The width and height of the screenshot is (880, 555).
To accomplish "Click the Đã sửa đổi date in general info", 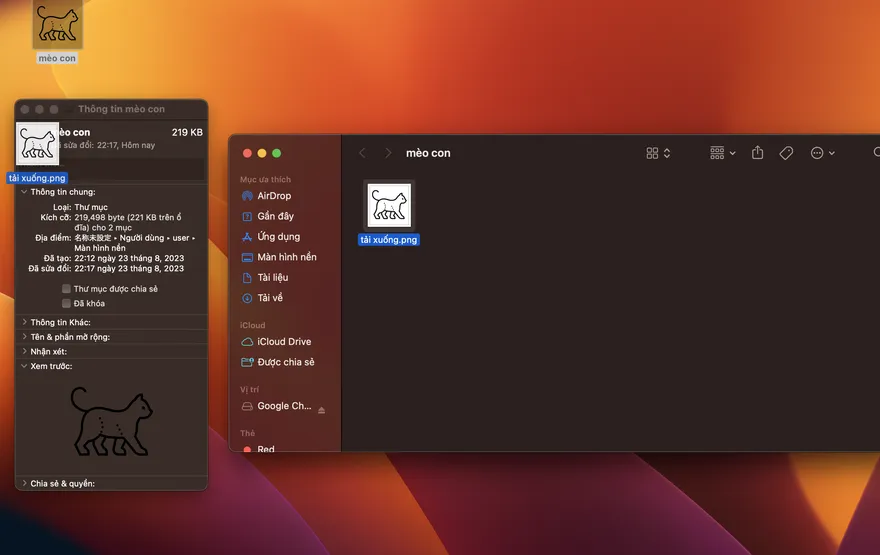I will pos(129,268).
